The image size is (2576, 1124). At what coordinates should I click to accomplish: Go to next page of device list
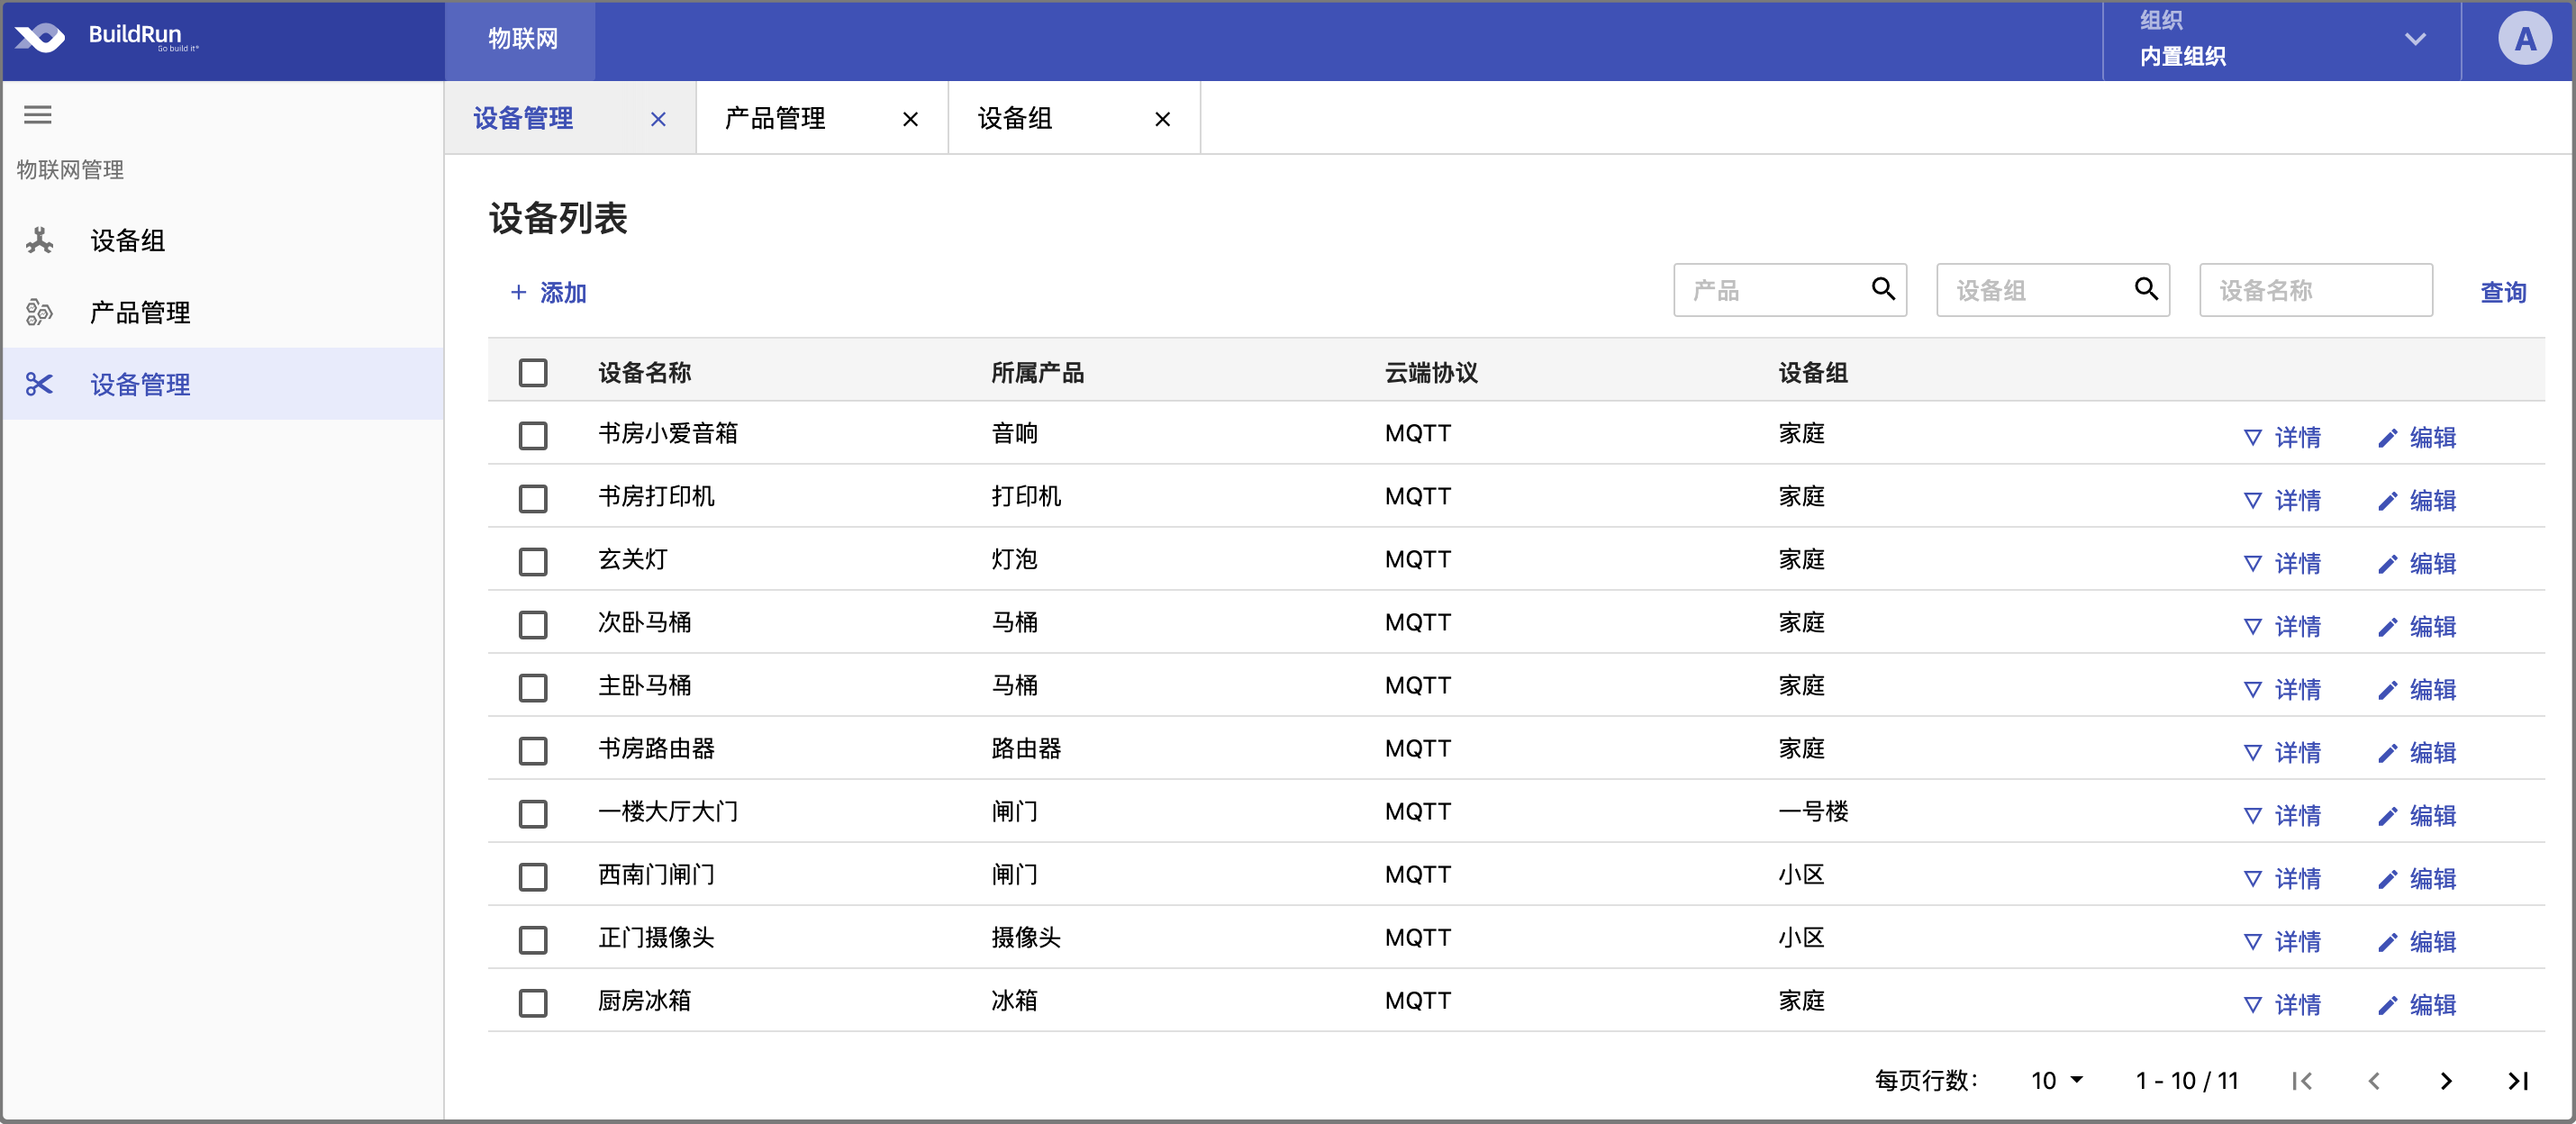point(2446,1081)
